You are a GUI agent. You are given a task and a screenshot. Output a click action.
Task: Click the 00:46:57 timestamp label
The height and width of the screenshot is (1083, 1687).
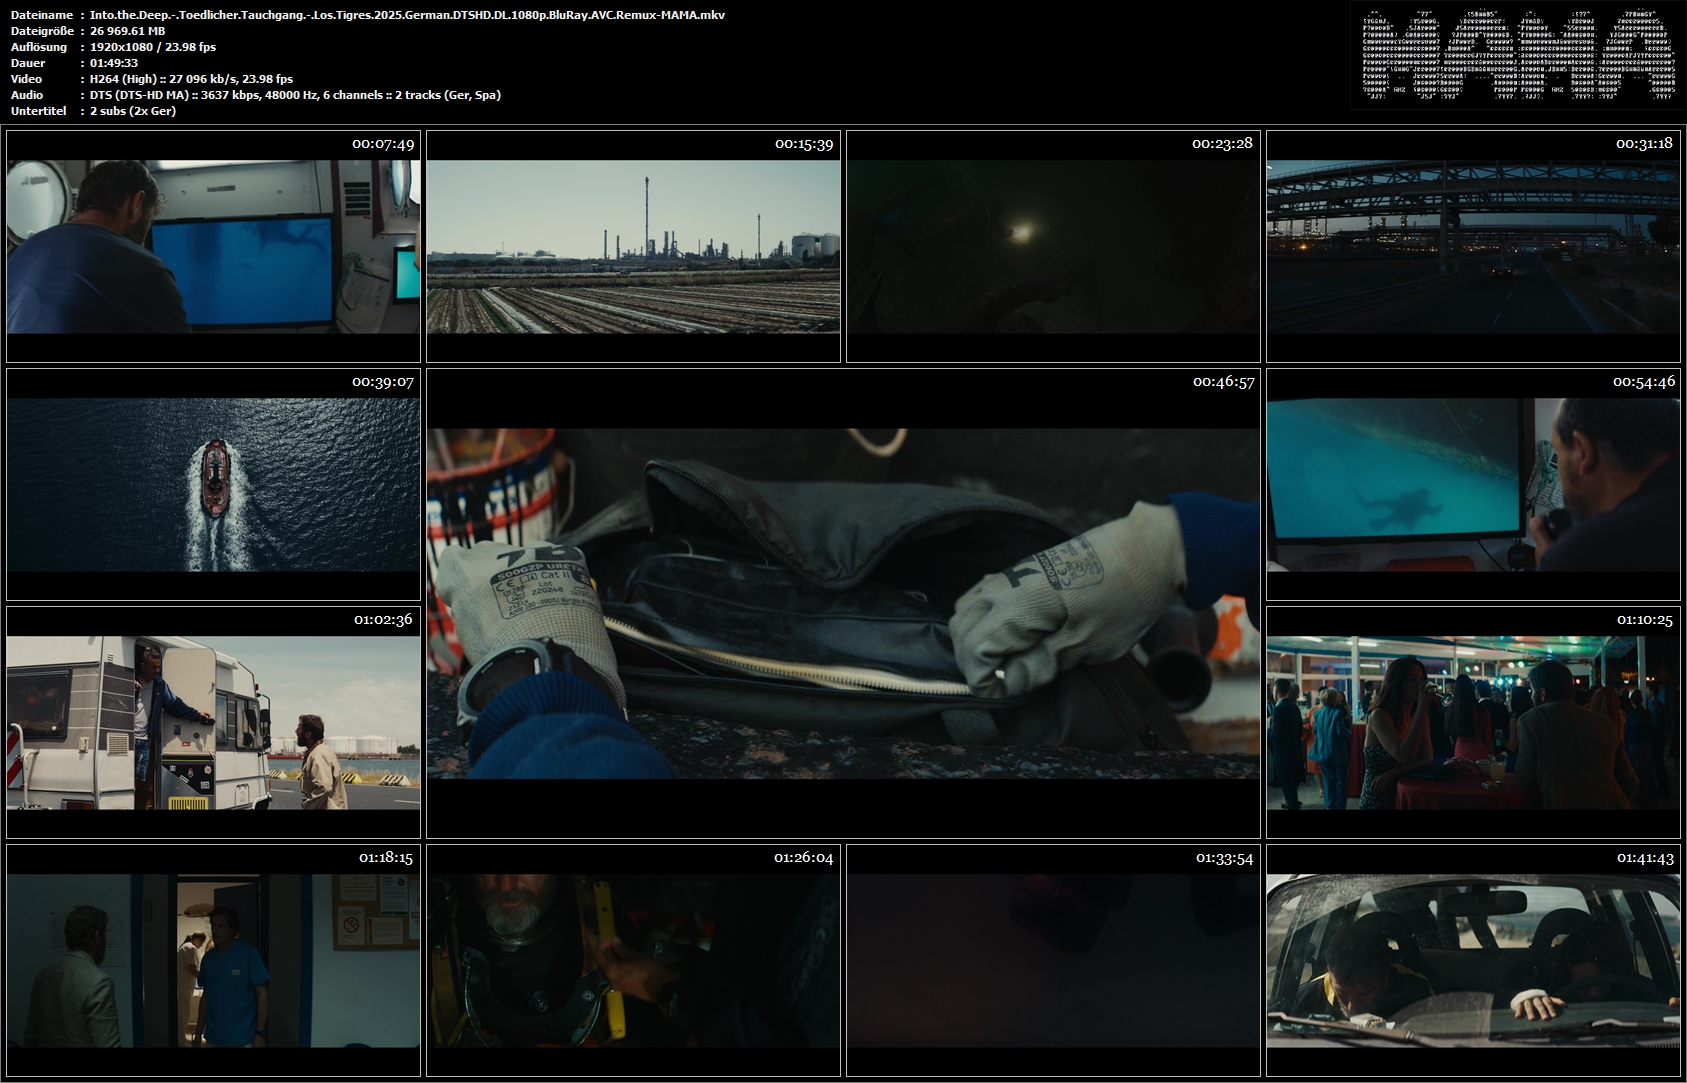click(1223, 382)
